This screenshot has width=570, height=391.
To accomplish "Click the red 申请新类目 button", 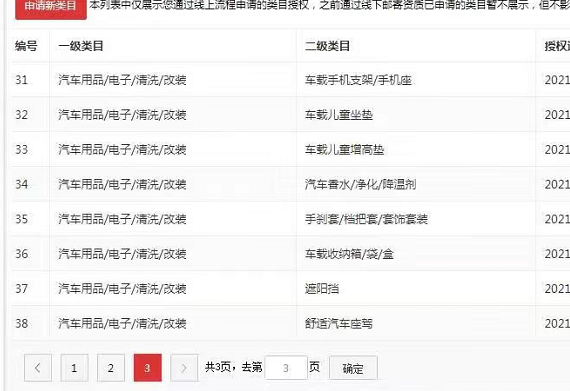I will 51,8.
